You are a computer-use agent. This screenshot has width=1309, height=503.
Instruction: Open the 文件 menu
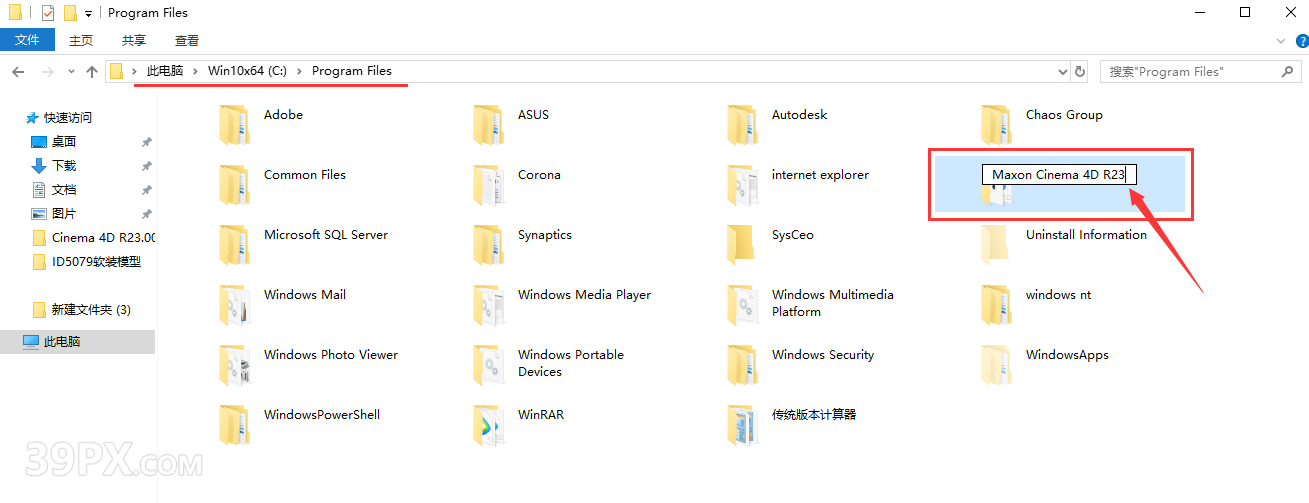27,40
